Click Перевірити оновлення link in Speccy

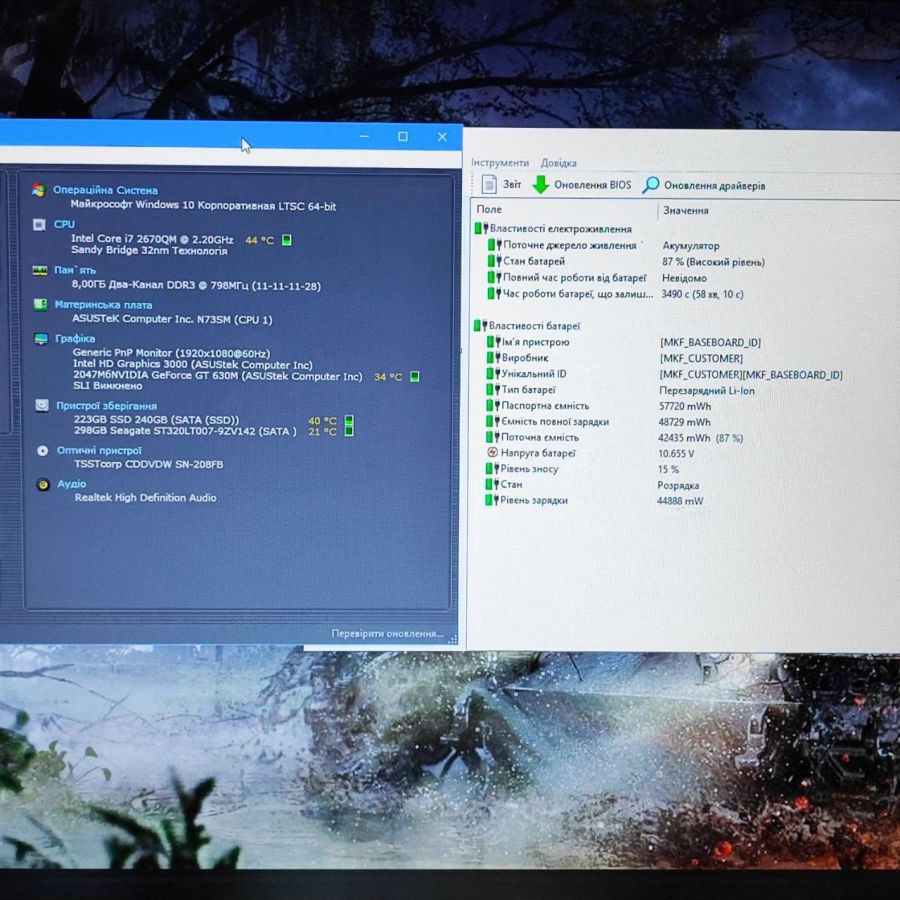click(x=387, y=633)
